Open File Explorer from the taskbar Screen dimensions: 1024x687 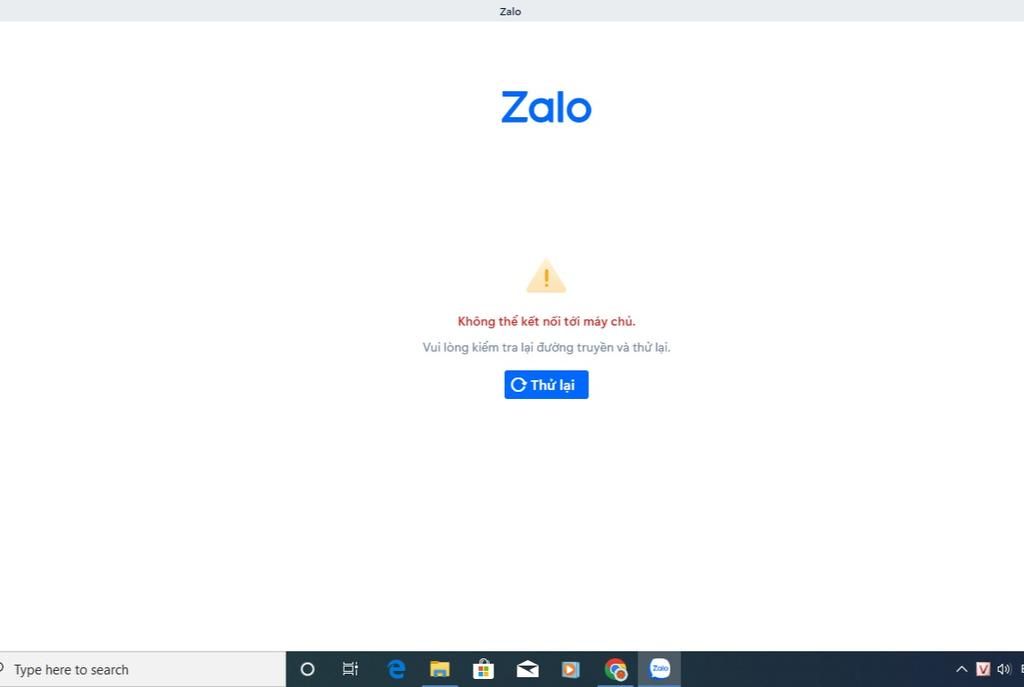440,669
